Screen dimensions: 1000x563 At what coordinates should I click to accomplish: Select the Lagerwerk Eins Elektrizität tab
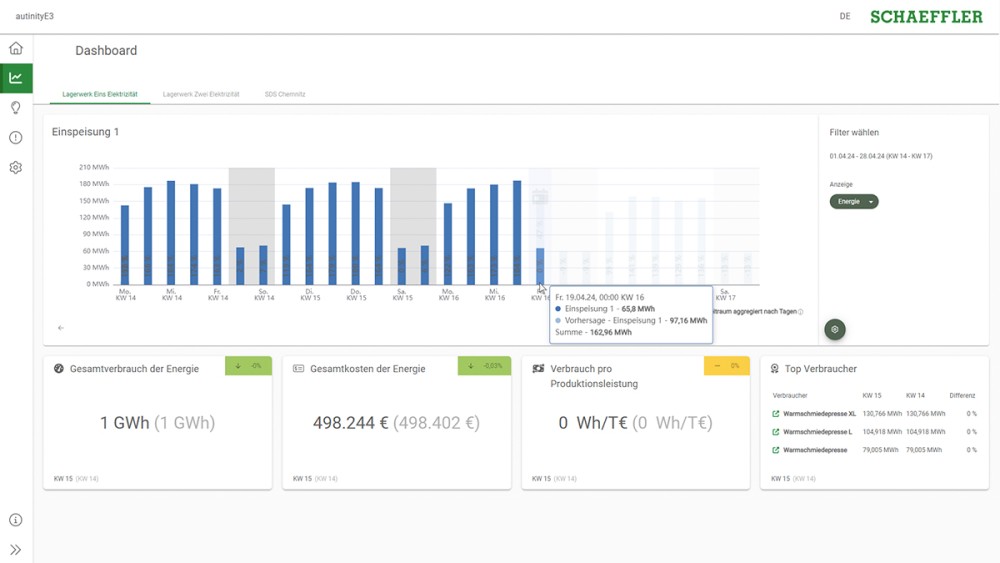click(100, 94)
